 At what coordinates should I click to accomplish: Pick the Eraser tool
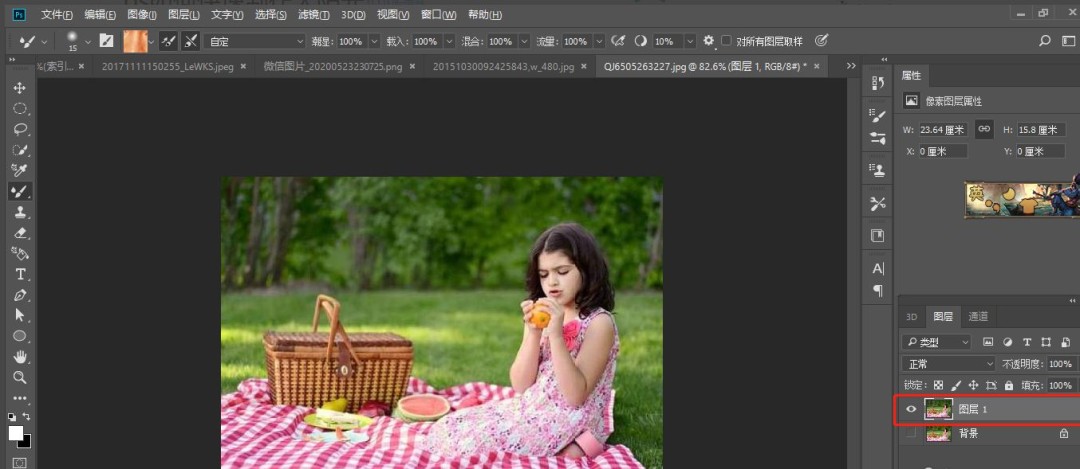pyautogui.click(x=19, y=233)
